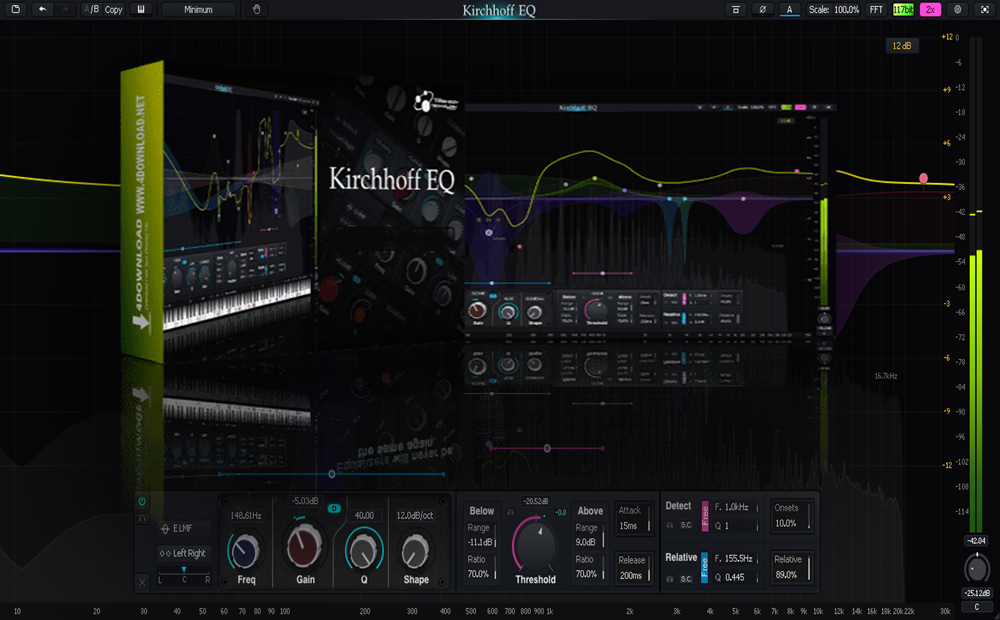
Task: Toggle the band power button
Action: (142, 501)
